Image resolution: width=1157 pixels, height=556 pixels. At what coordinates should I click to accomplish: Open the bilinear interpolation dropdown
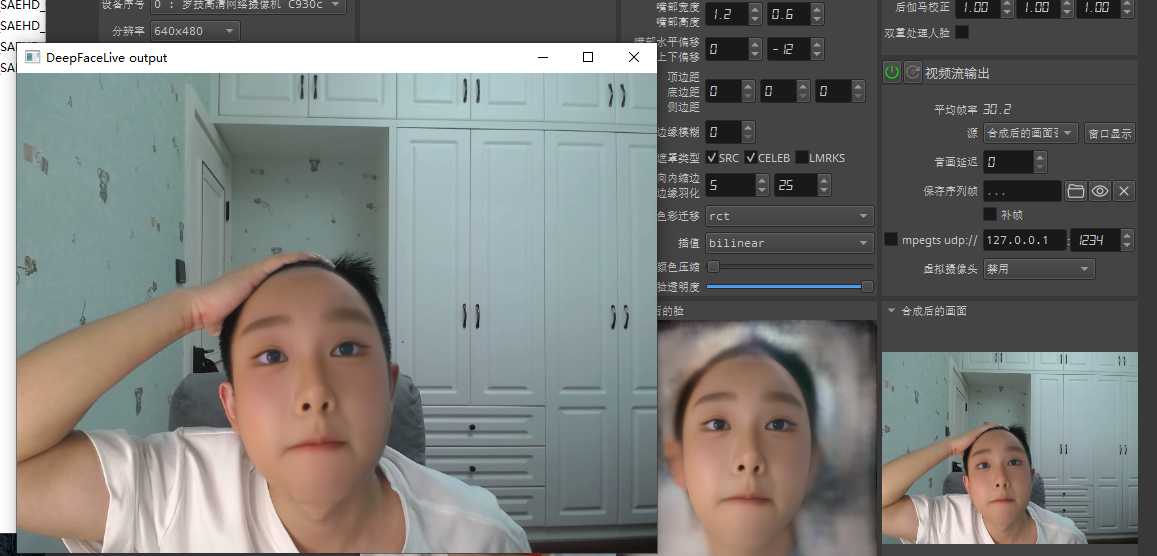790,243
